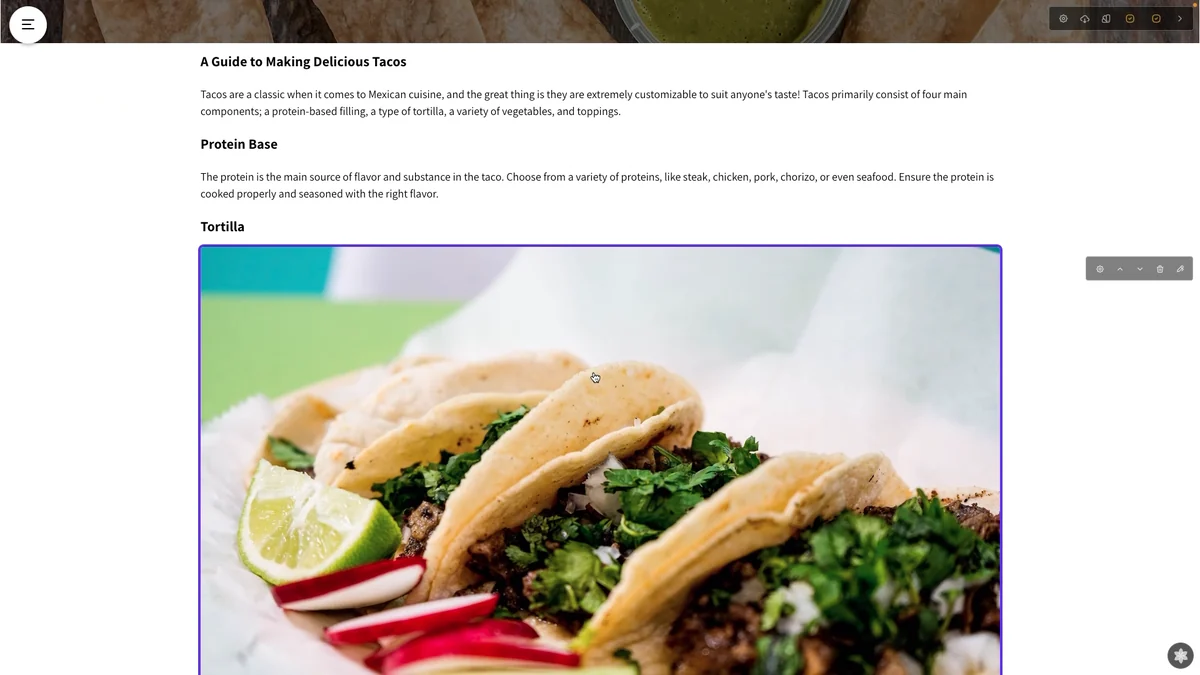Screen dimensions: 1200x675
Task: Click the paragraph about protein choices
Action: coord(597,185)
